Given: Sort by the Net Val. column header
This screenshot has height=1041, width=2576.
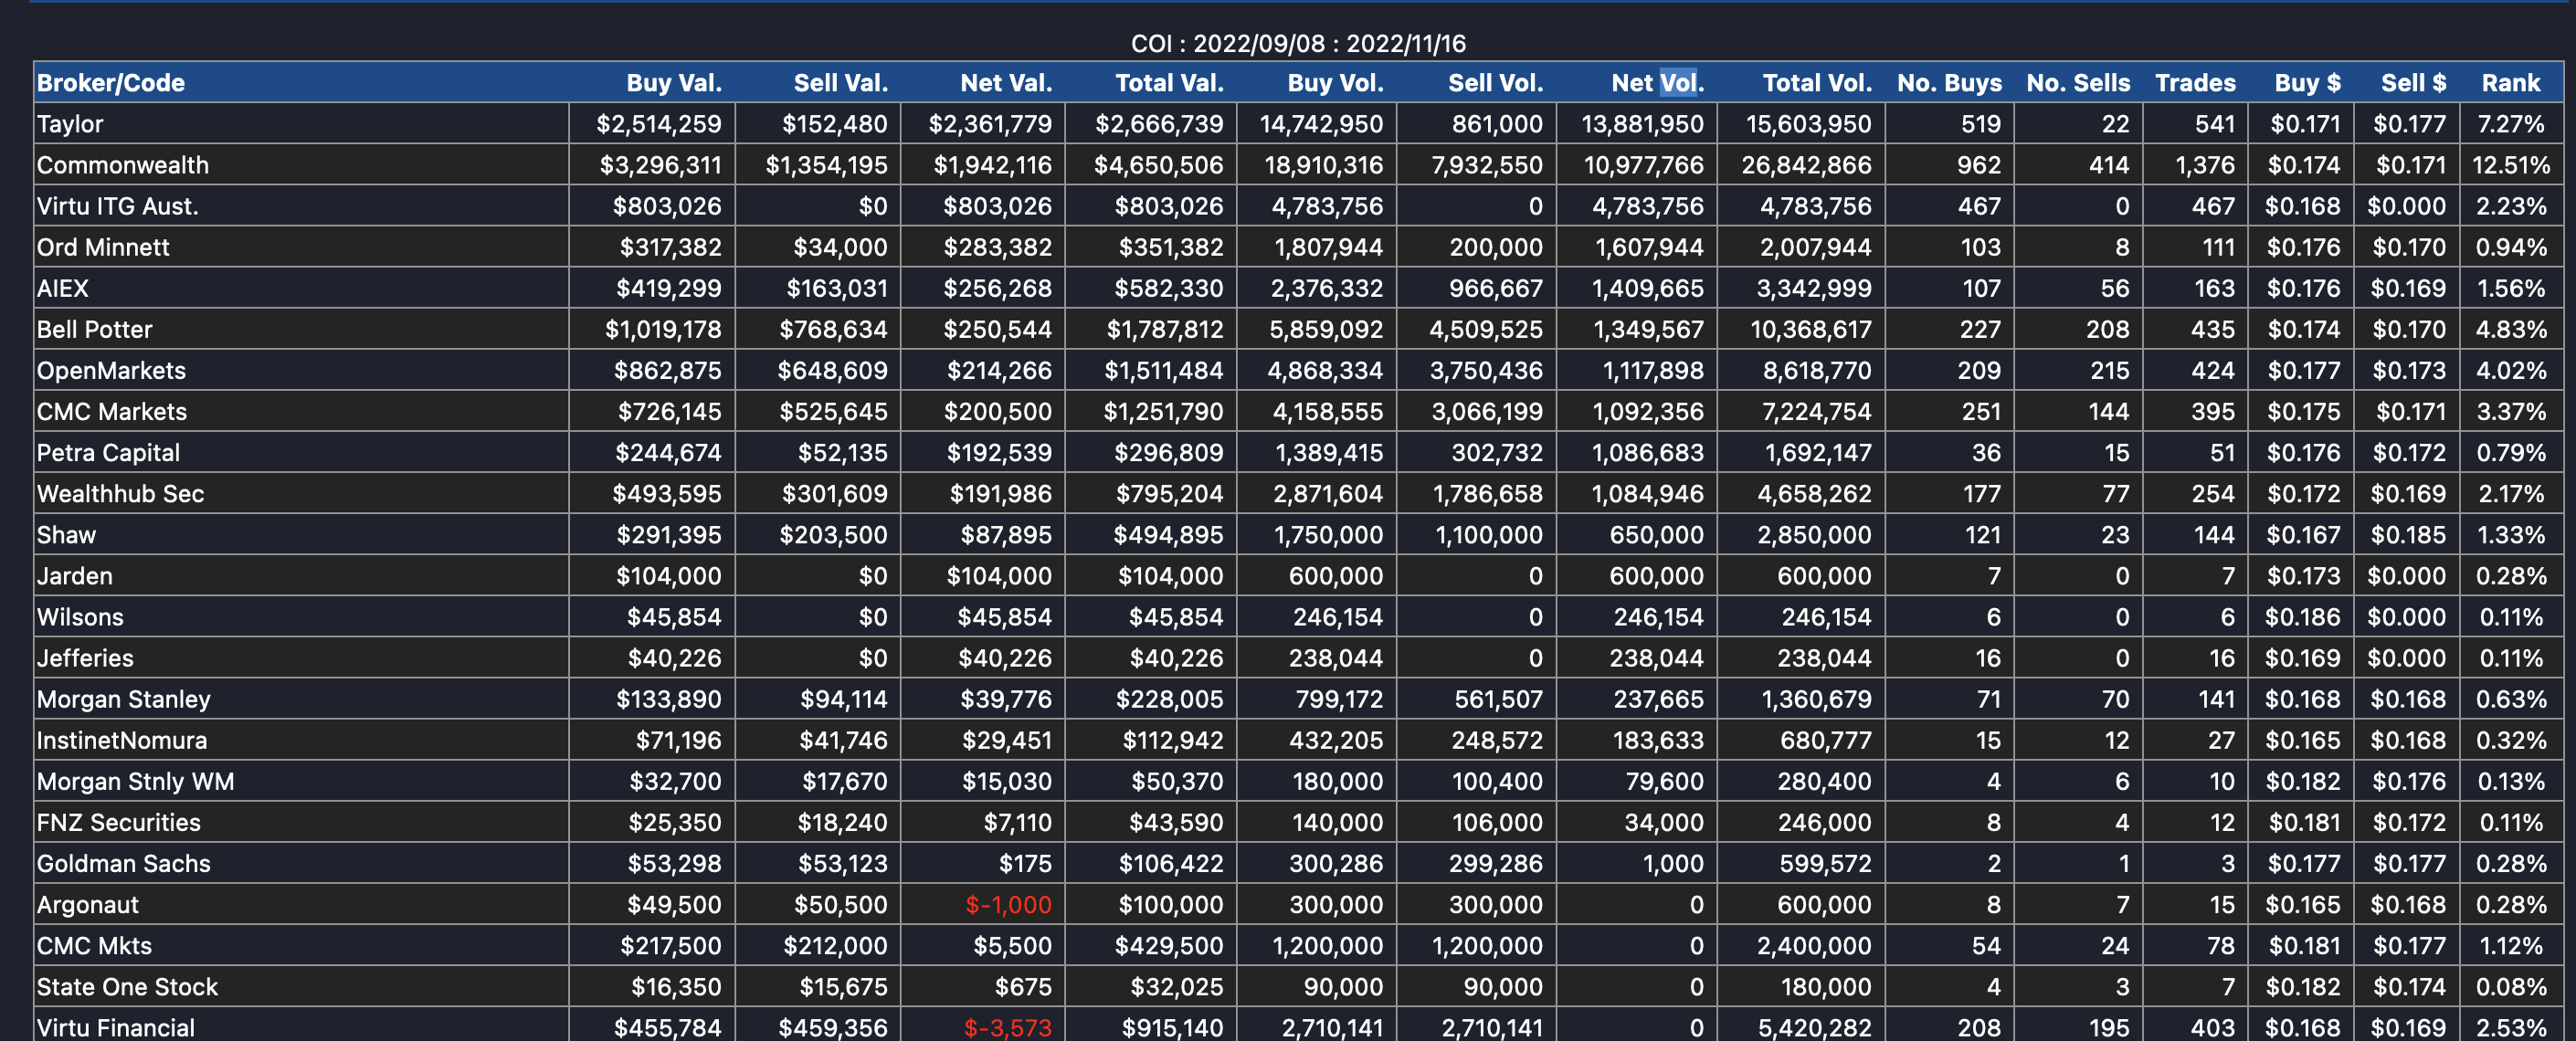Looking at the screenshot, I should coord(1006,83).
